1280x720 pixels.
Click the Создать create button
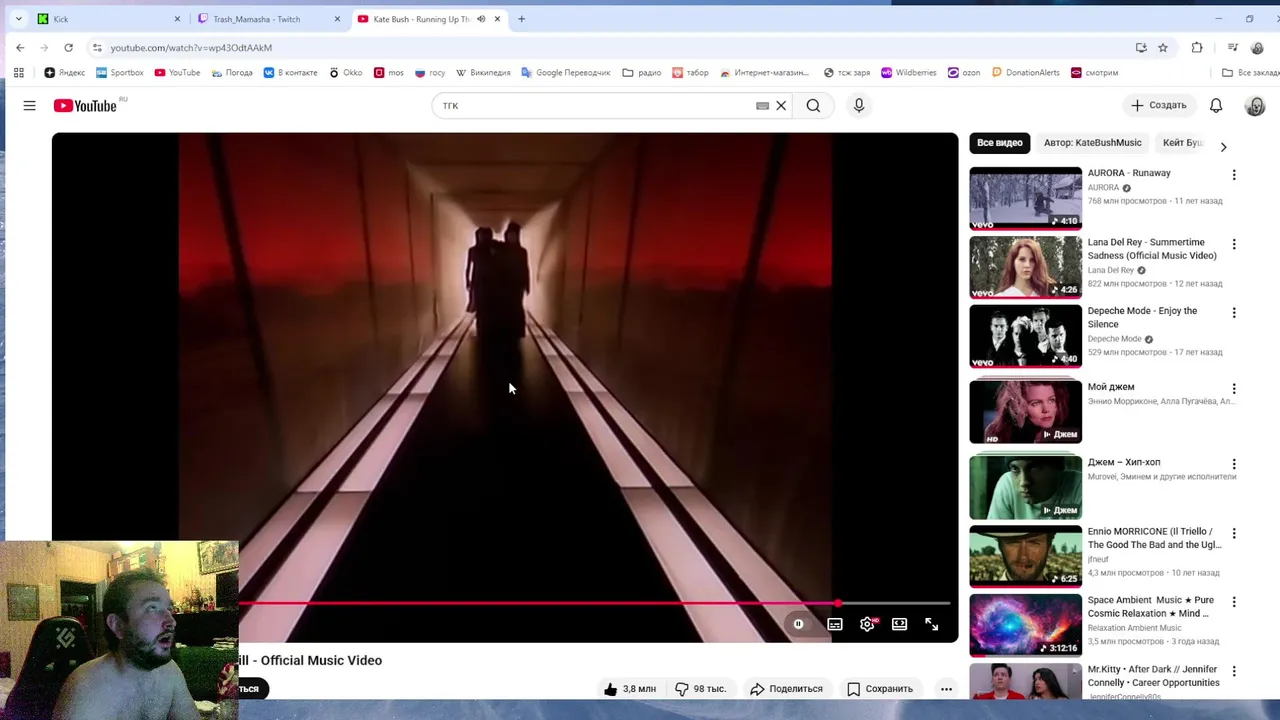pos(1158,105)
